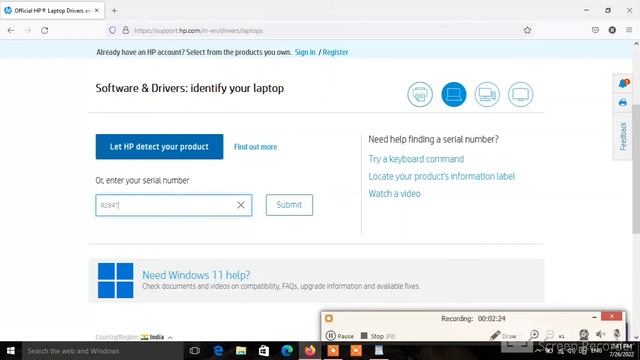This screenshot has height=360, width=640.
Task: Click the Windows 11 logo thumbnail
Action: (116, 280)
